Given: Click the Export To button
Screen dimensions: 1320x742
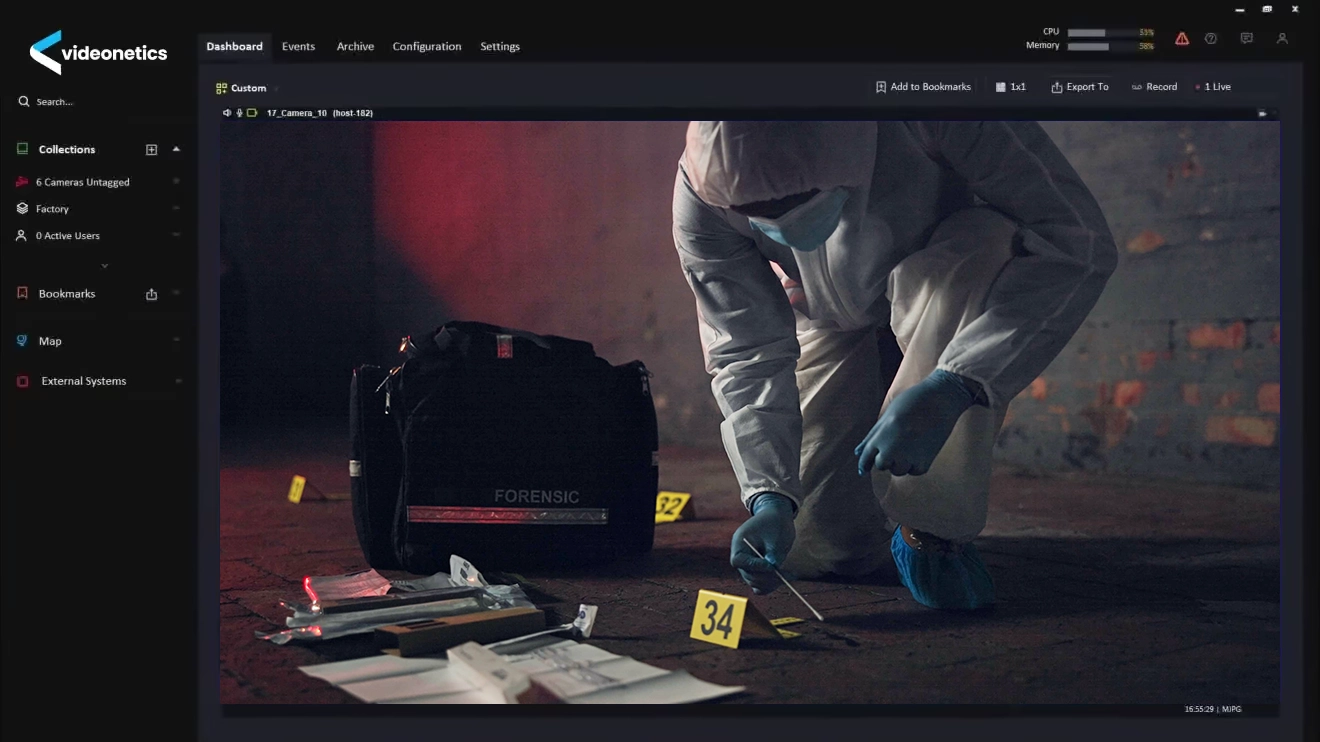Looking at the screenshot, I should [1079, 87].
